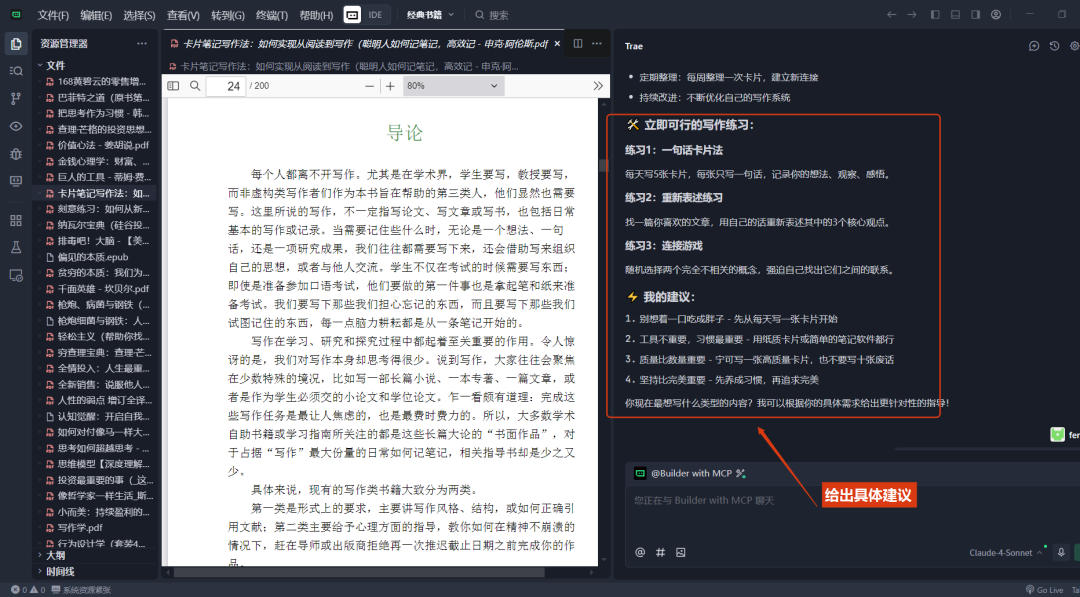1080x597 pixels.
Task: Open the 80% zoom level dropdown
Action: 452,86
